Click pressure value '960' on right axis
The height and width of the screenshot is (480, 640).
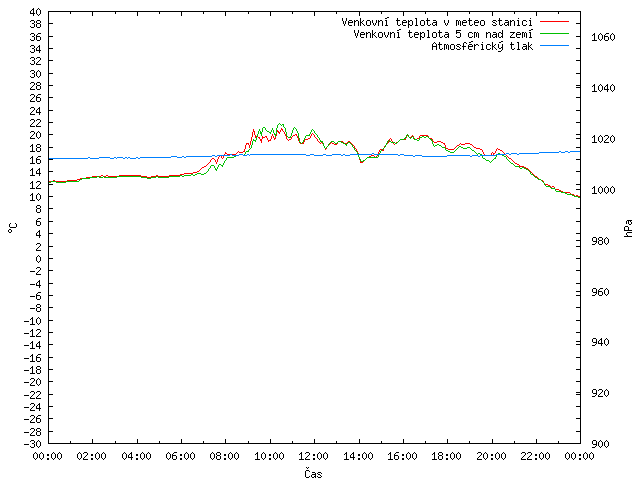coord(600,292)
